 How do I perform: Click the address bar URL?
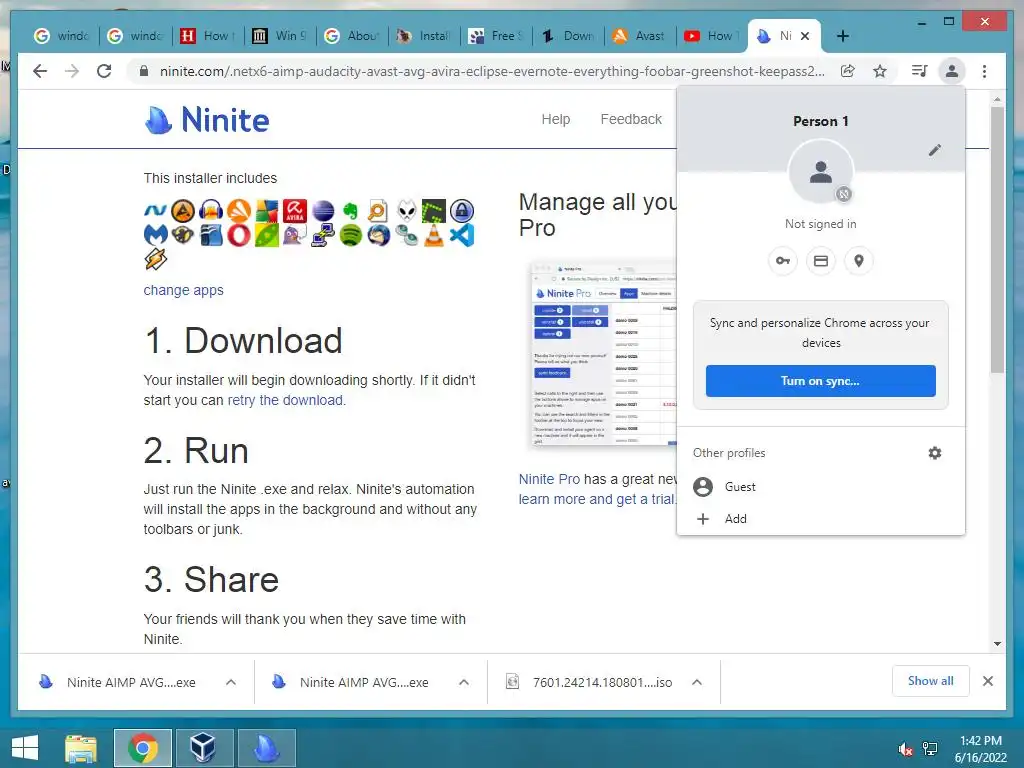coord(492,71)
